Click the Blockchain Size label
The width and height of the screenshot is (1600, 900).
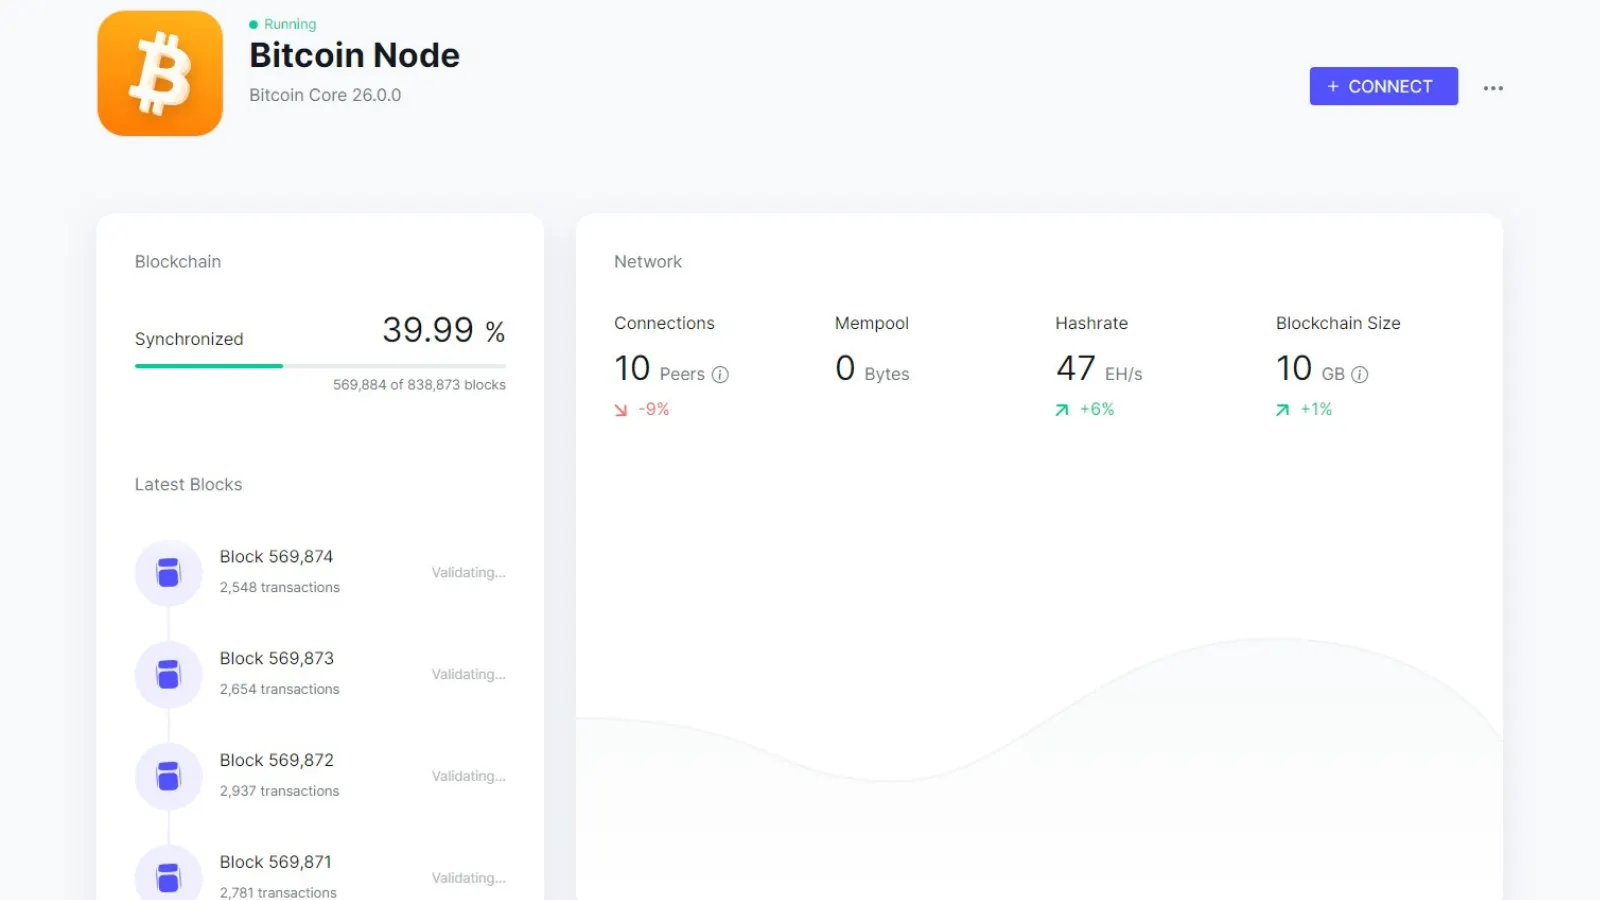tap(1338, 324)
